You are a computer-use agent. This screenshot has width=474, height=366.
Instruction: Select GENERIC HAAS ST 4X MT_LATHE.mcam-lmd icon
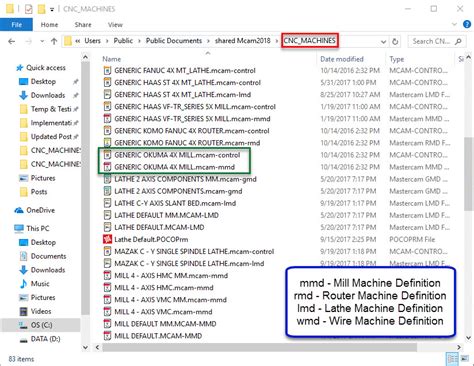pyautogui.click(x=107, y=95)
